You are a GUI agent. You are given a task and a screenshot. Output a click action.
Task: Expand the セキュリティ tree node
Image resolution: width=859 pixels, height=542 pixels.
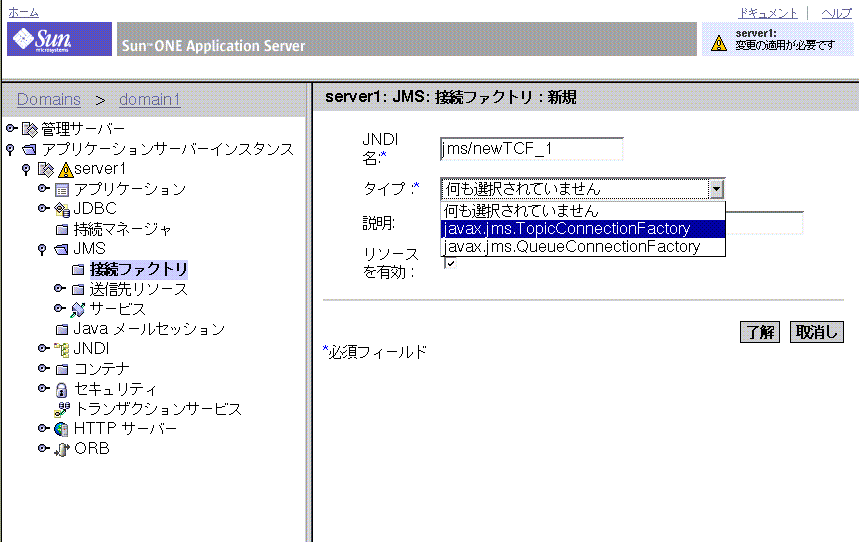(44, 388)
